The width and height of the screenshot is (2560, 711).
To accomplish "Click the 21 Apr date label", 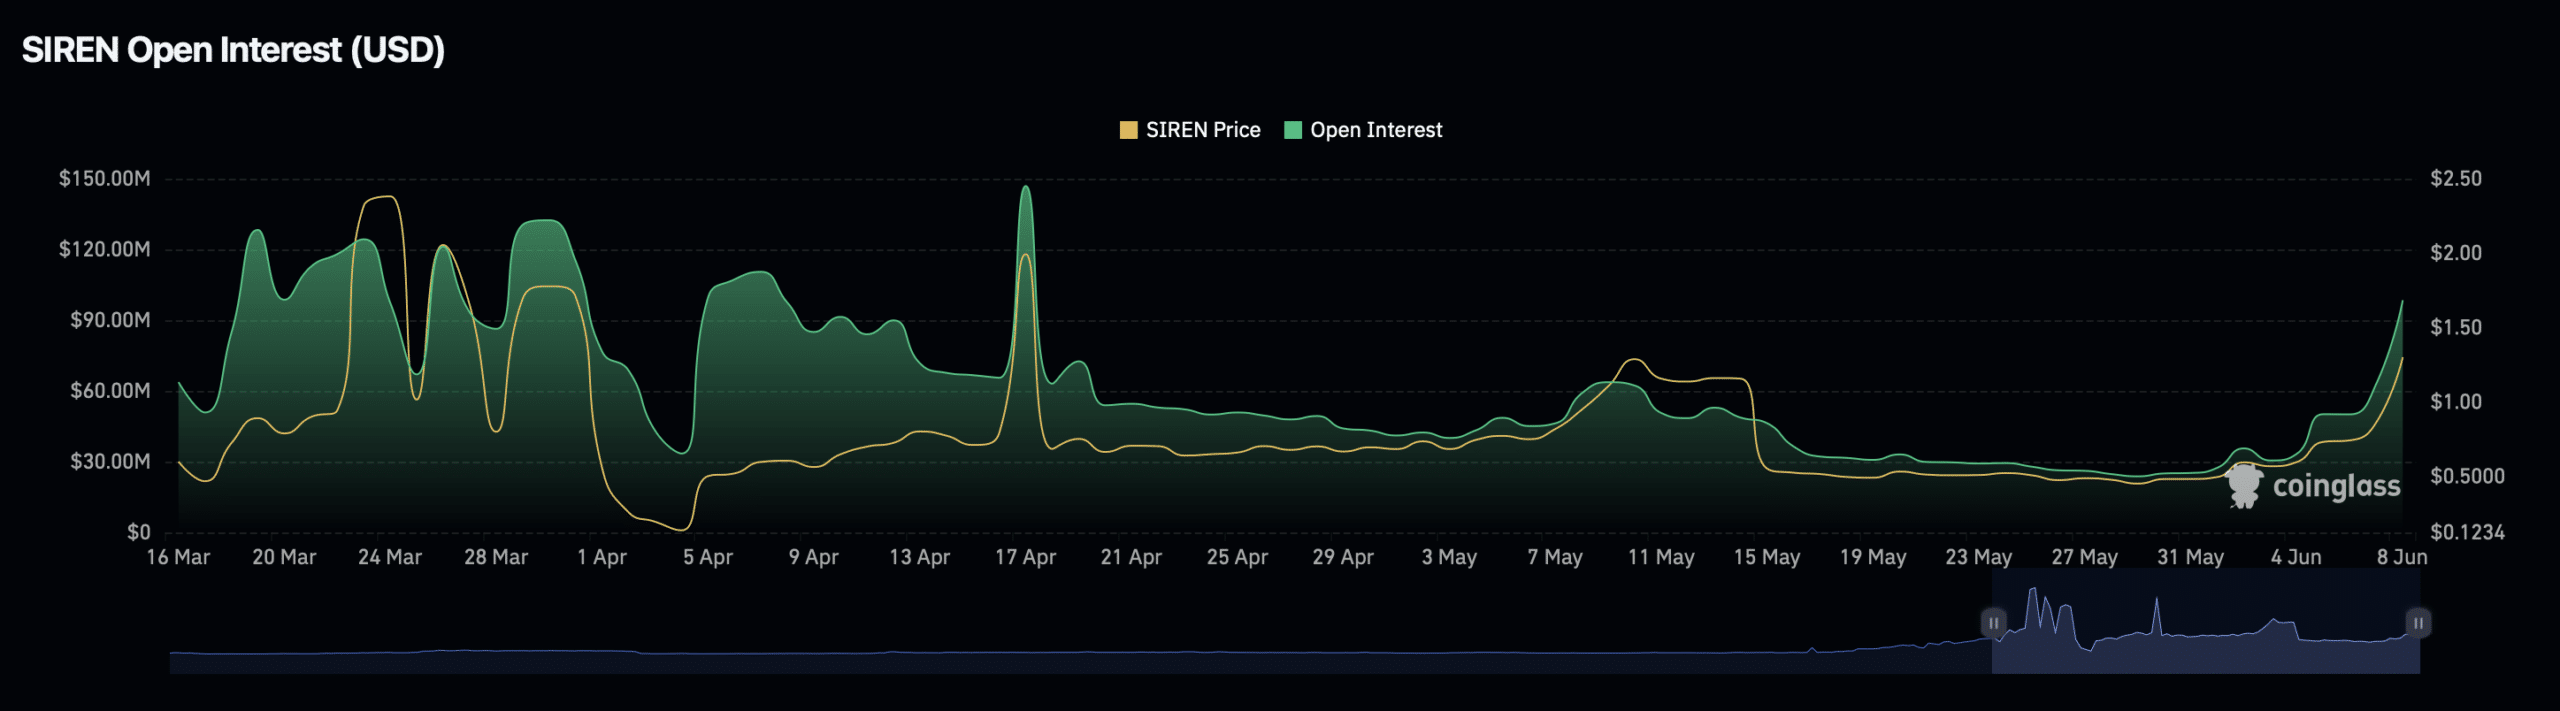I will 1131,557.
